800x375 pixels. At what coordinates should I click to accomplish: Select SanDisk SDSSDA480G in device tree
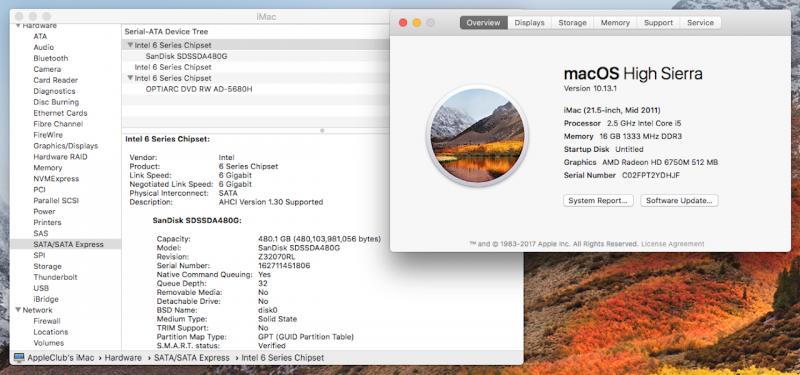(x=186, y=56)
